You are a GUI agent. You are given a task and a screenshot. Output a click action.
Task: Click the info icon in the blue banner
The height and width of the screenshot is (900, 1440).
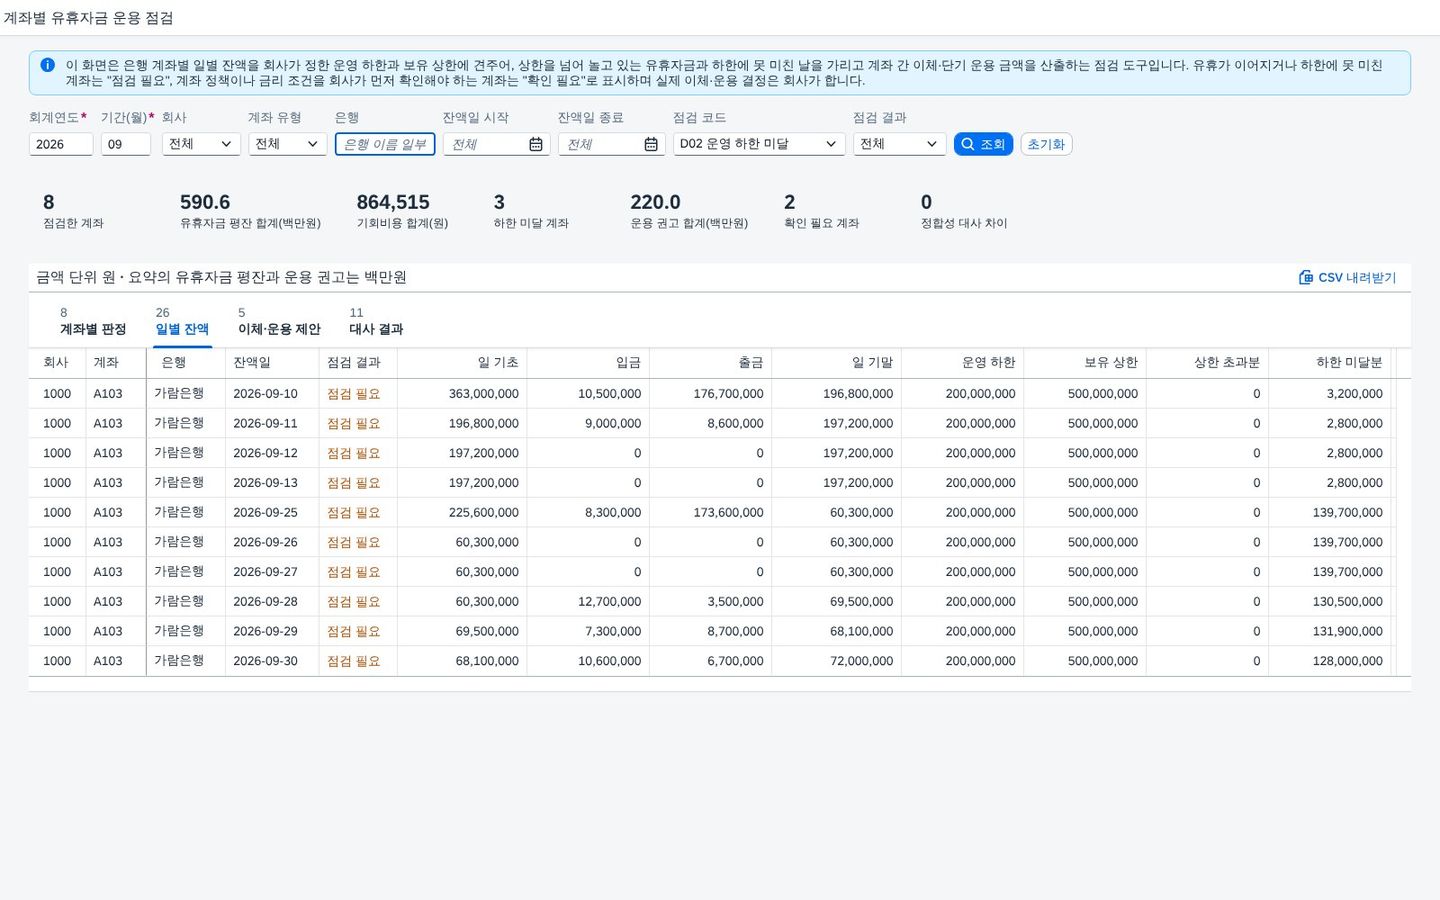tap(47, 65)
